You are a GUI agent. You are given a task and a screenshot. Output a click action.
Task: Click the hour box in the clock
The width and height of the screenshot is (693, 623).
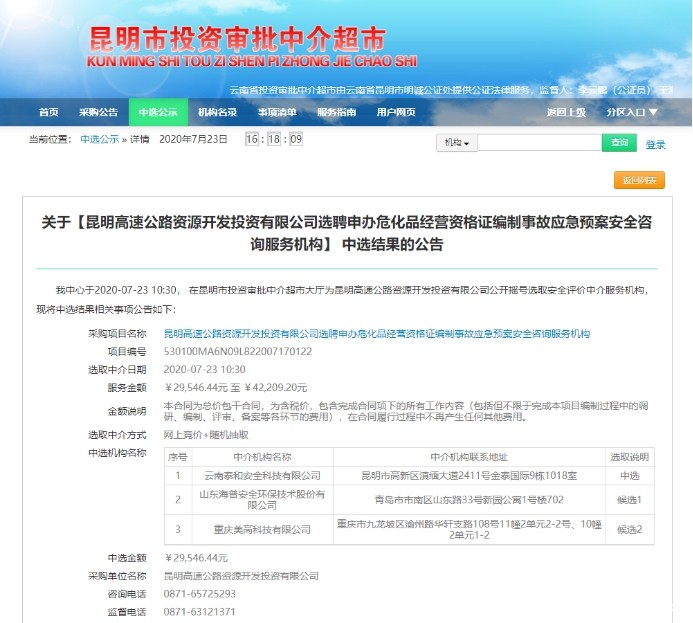point(253,139)
